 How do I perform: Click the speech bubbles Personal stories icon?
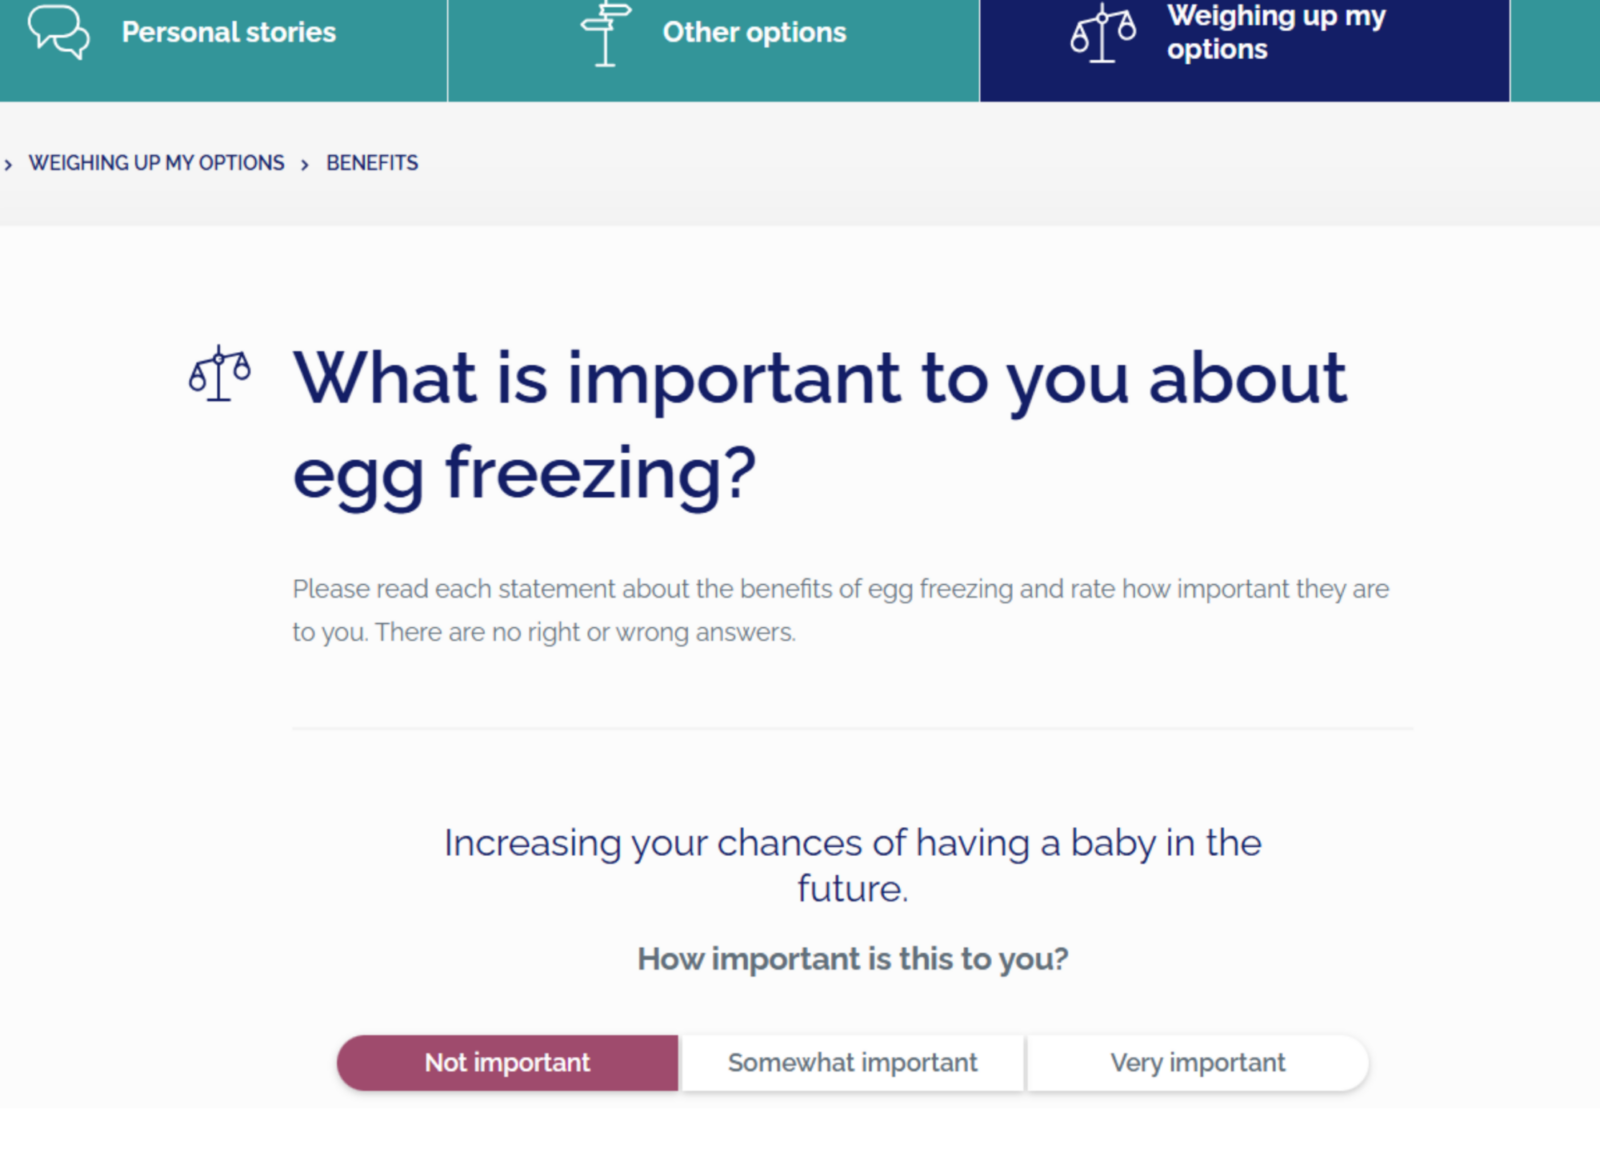[x=58, y=32]
